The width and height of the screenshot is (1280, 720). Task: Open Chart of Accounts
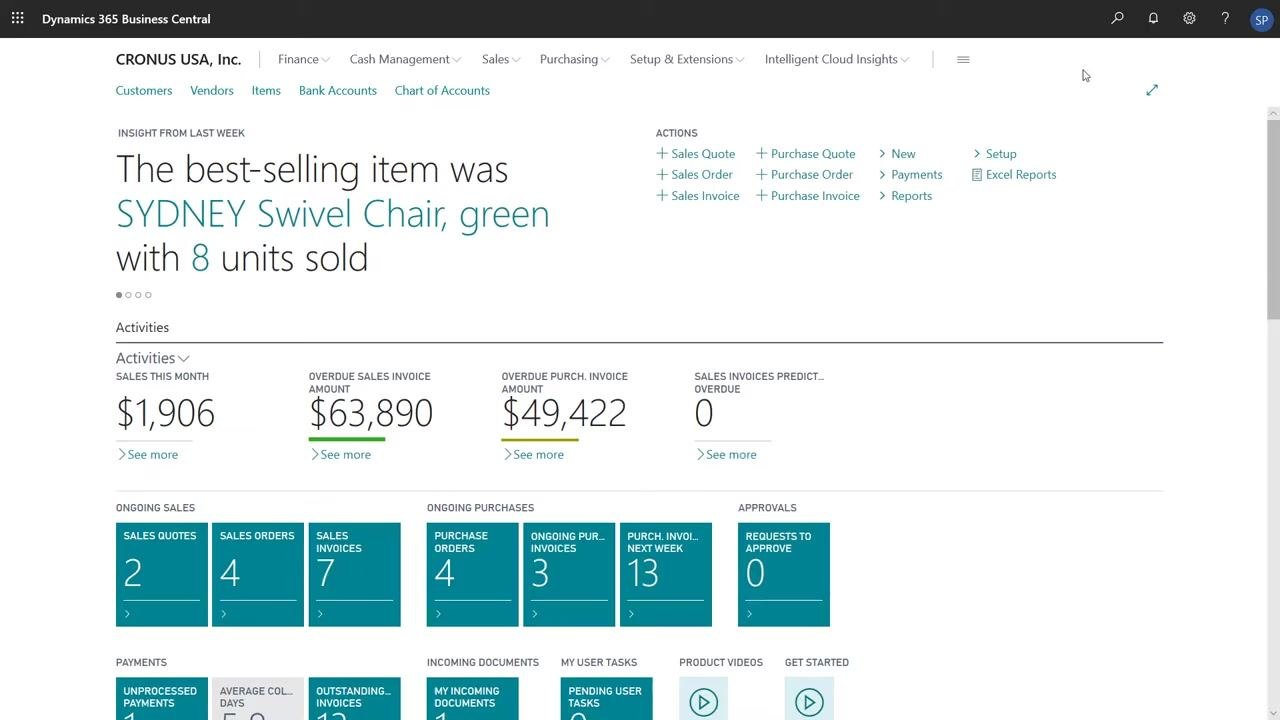click(442, 90)
